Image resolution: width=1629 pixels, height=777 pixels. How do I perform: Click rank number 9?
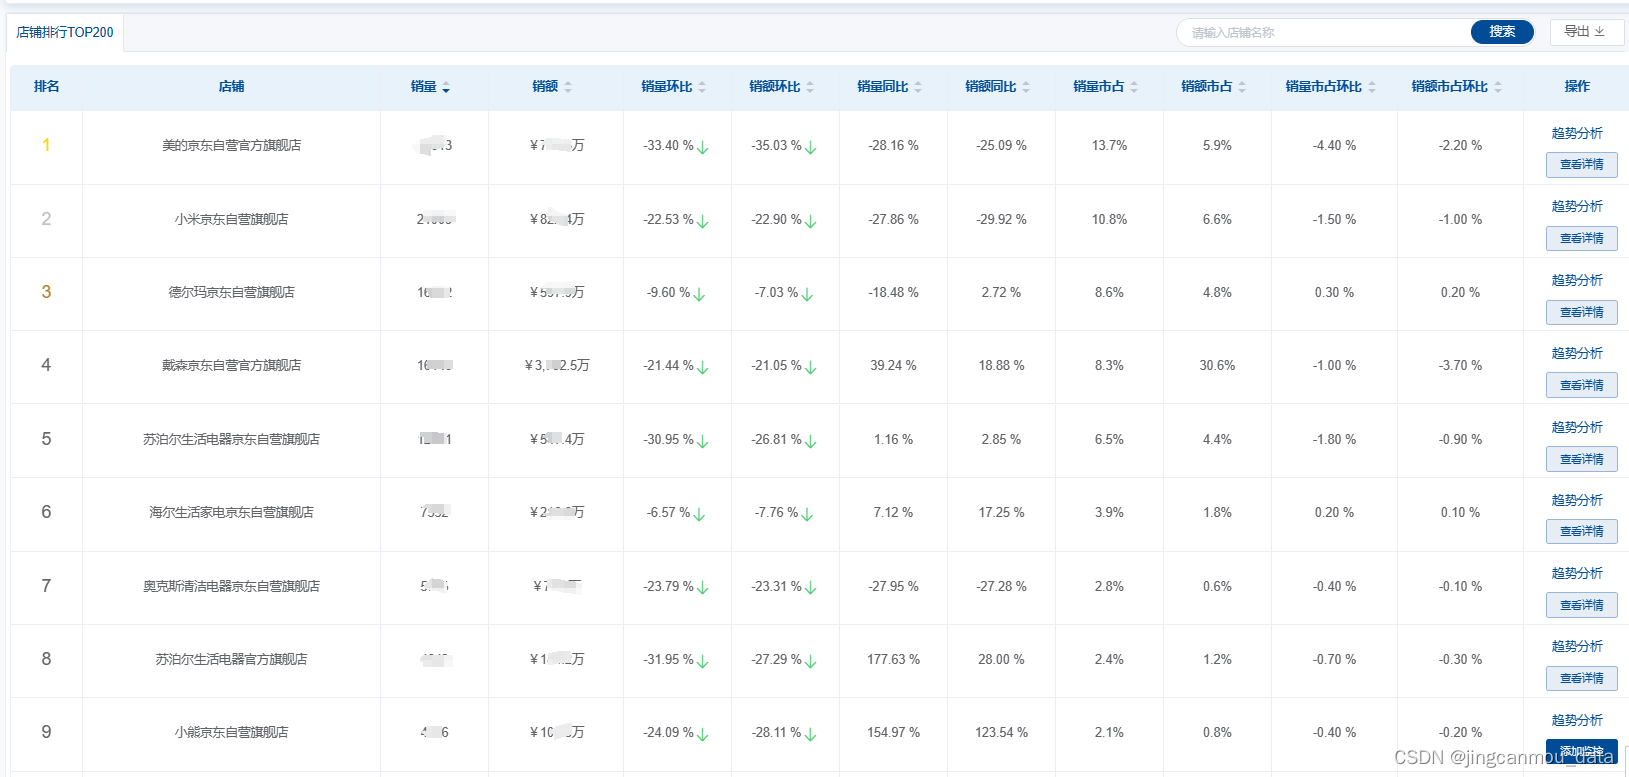click(x=46, y=732)
